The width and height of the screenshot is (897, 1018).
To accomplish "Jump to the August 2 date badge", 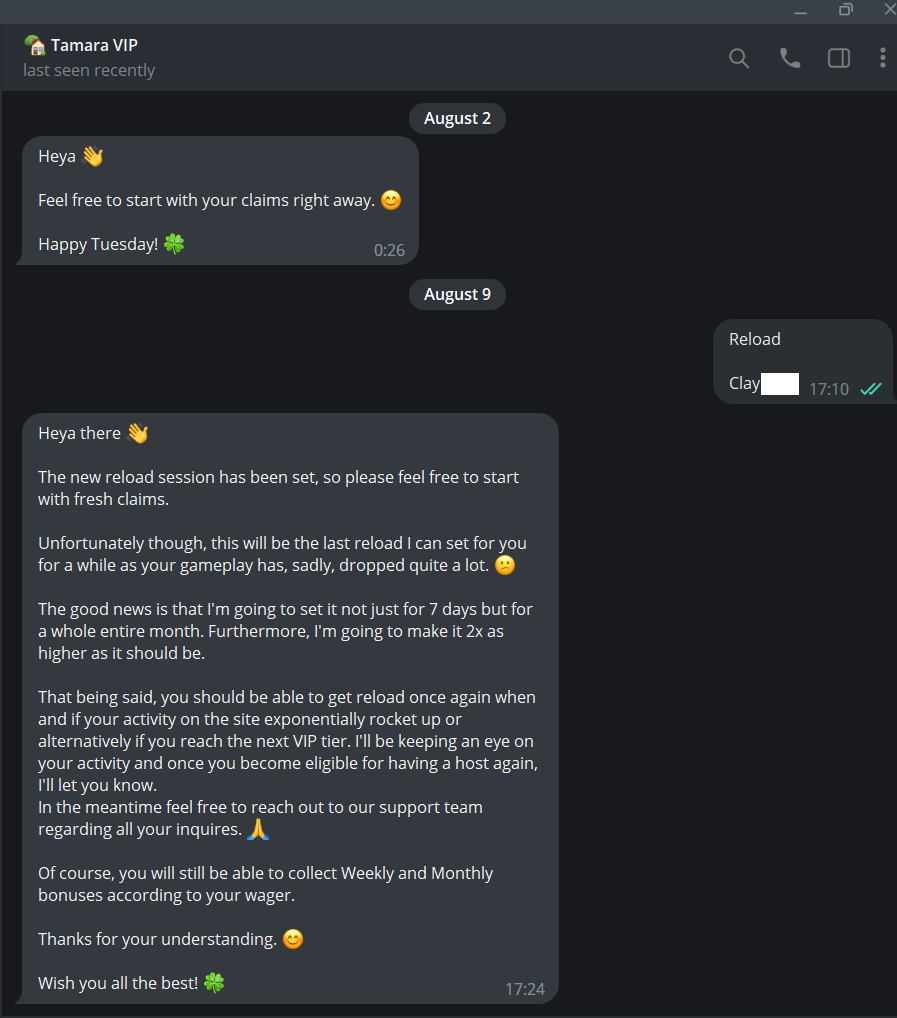I will coord(457,118).
